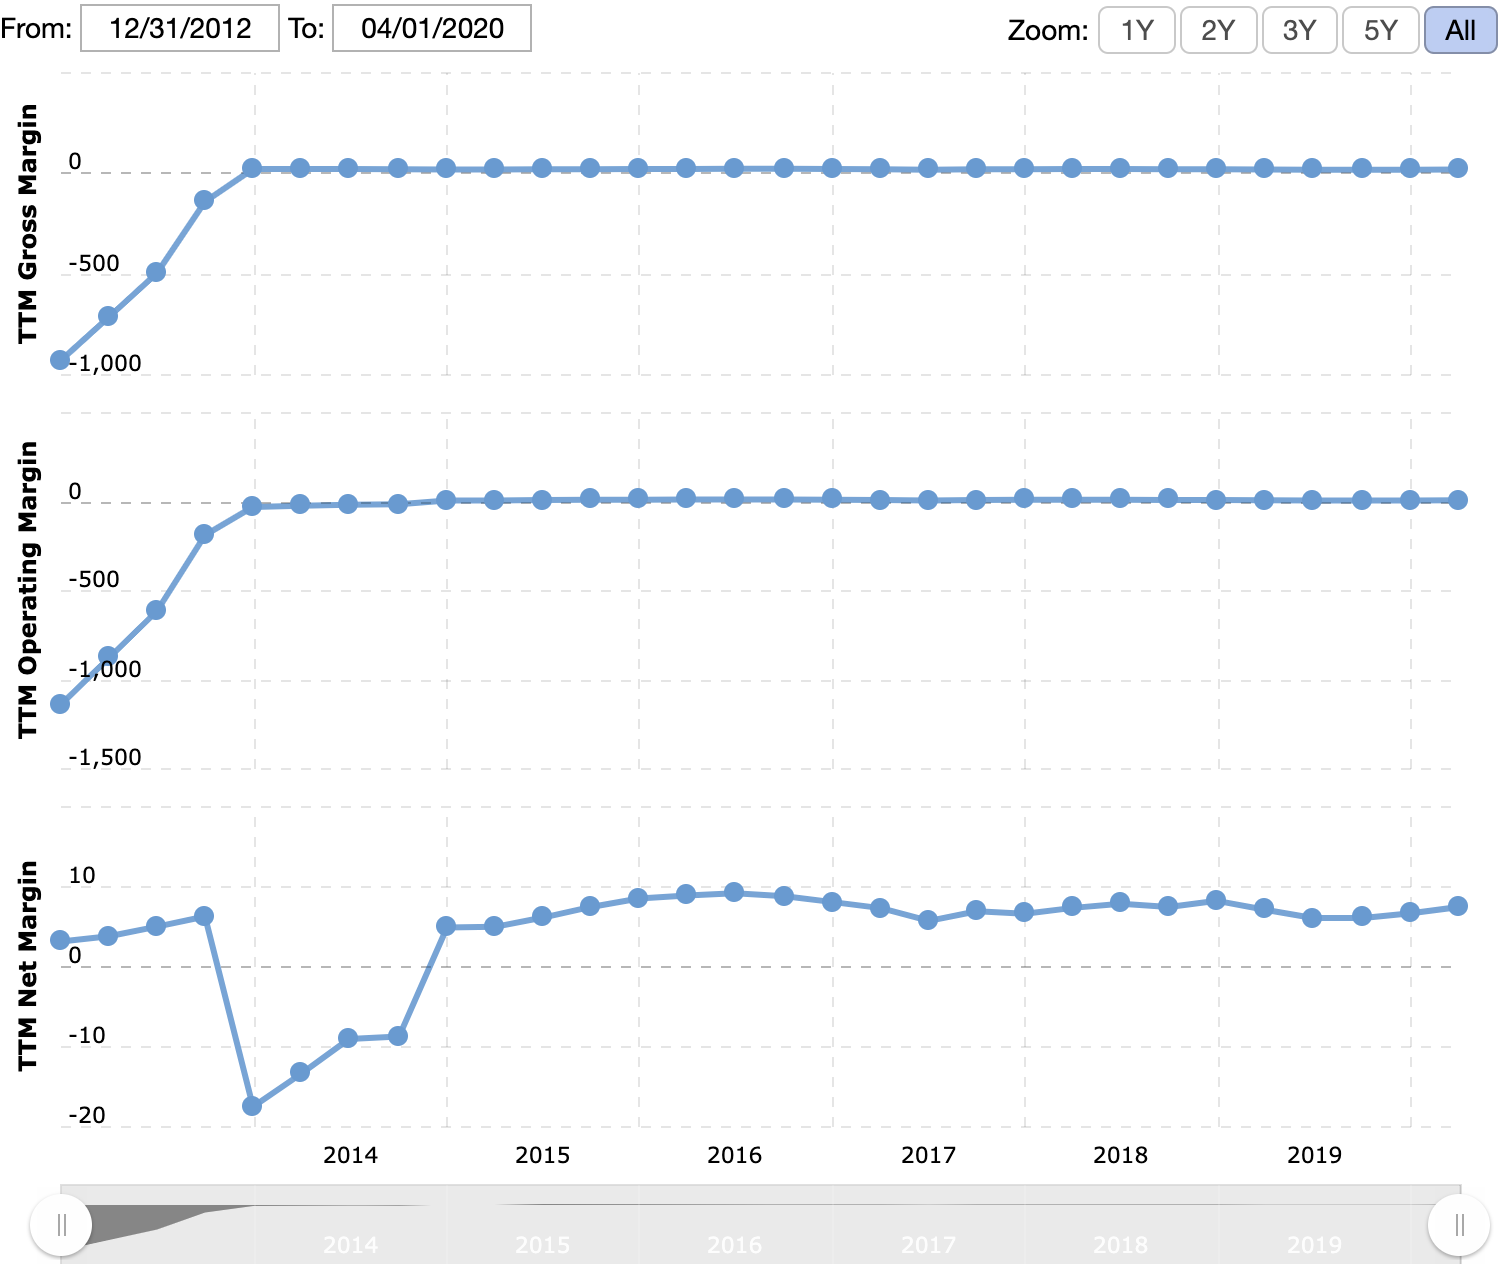Choose the 5Y zoom range
This screenshot has width=1500, height=1270.
pos(1380,30)
